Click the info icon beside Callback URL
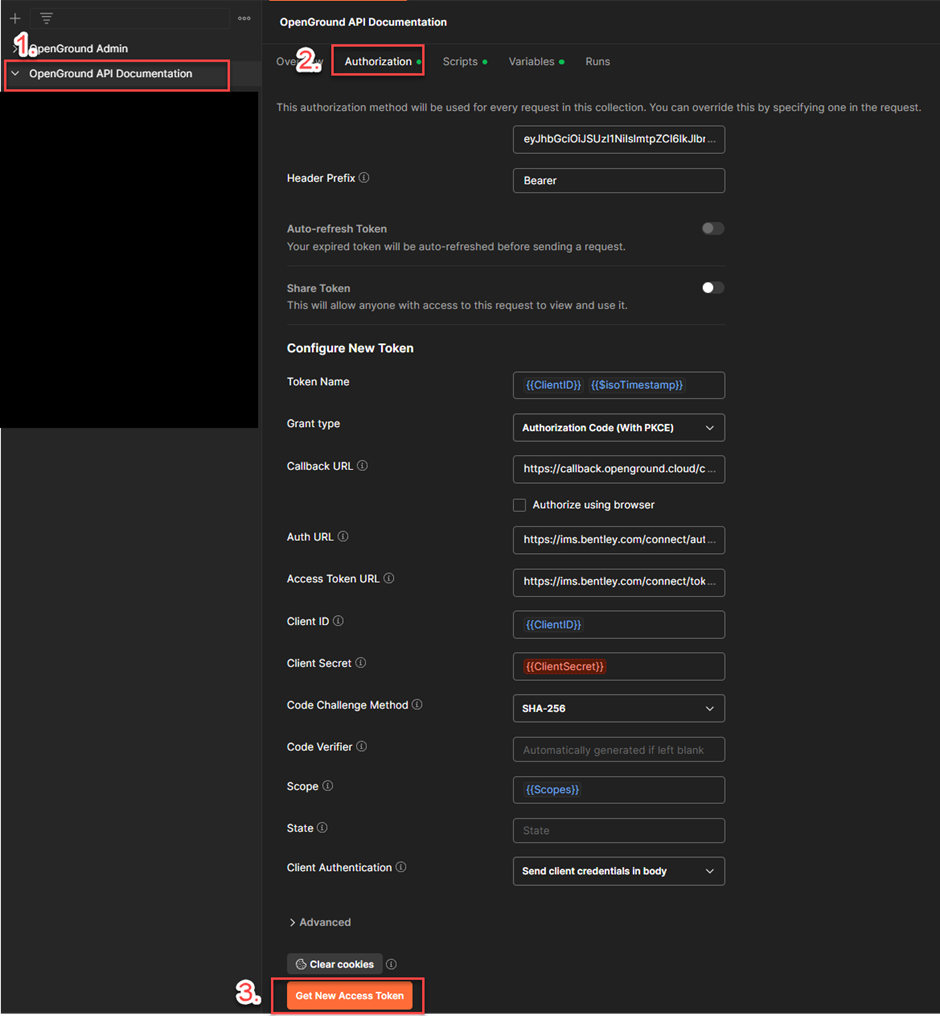Screen dimensions: 940x1016 (x=362, y=466)
